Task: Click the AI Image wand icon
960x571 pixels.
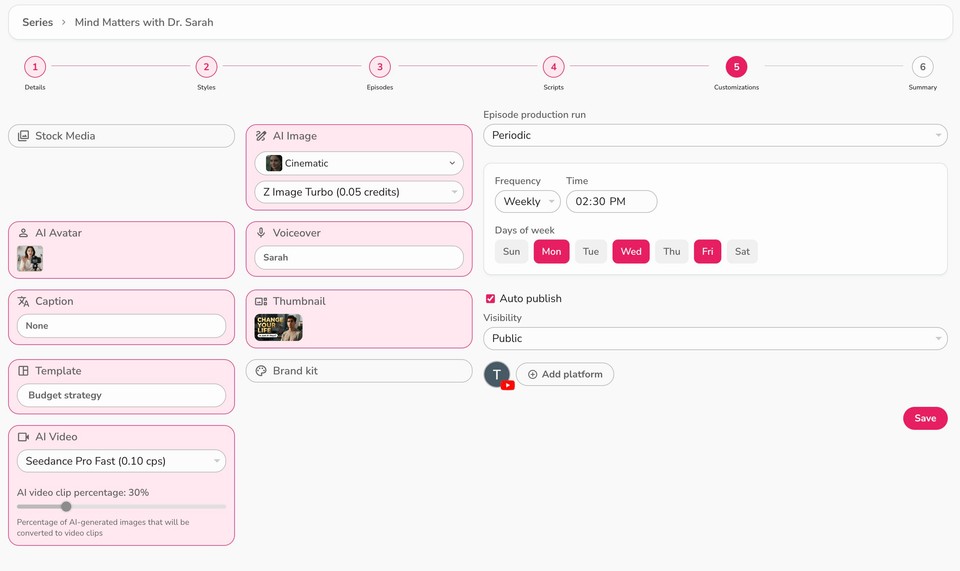Action: coord(261,136)
